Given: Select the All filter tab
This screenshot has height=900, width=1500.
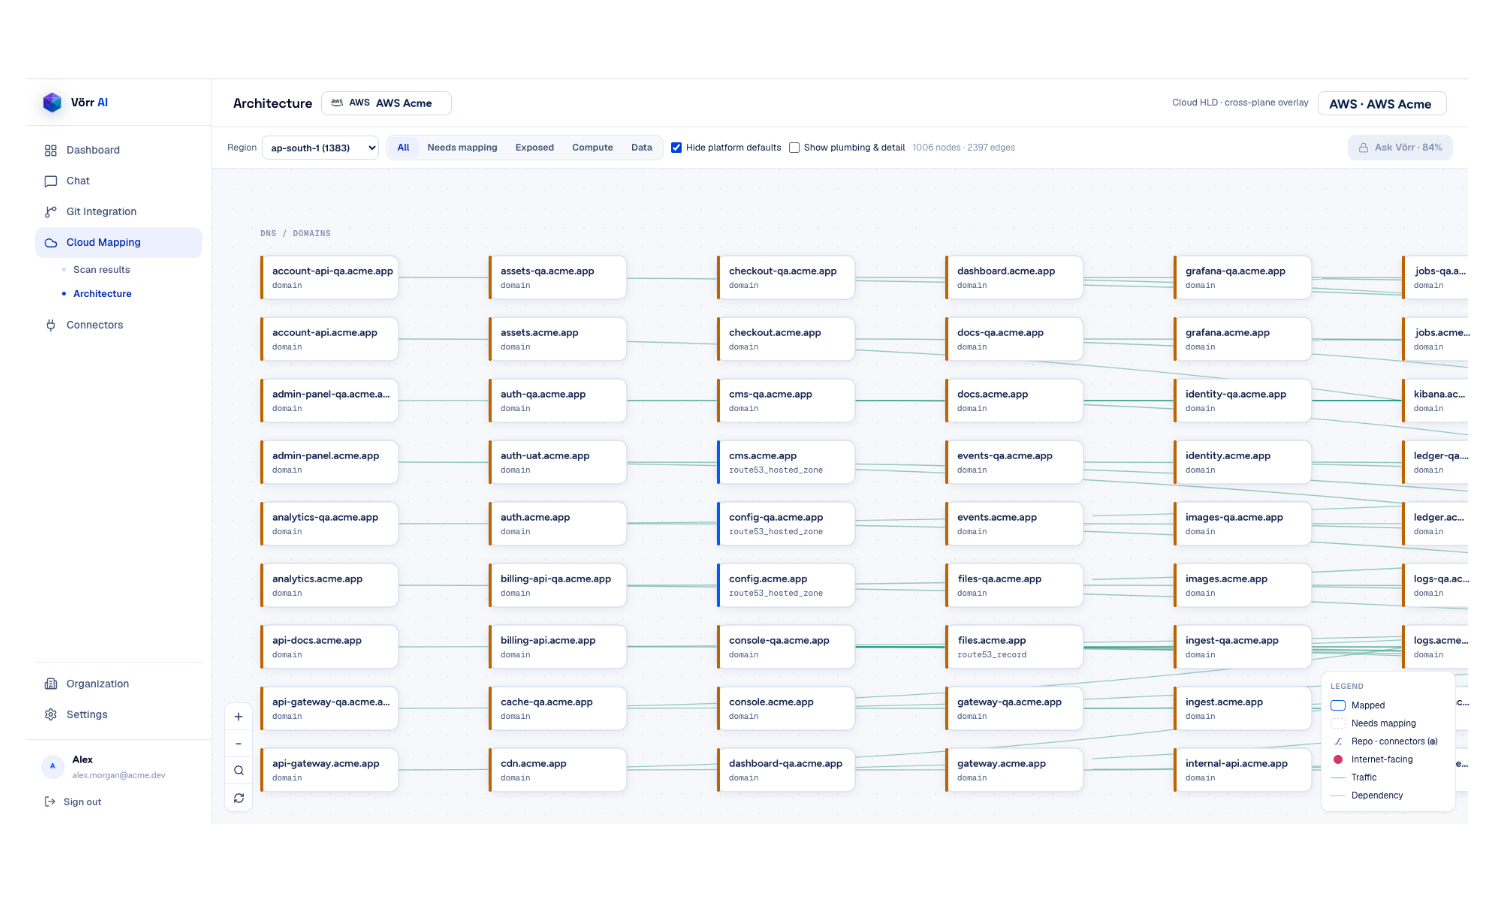Looking at the screenshot, I should tap(404, 148).
